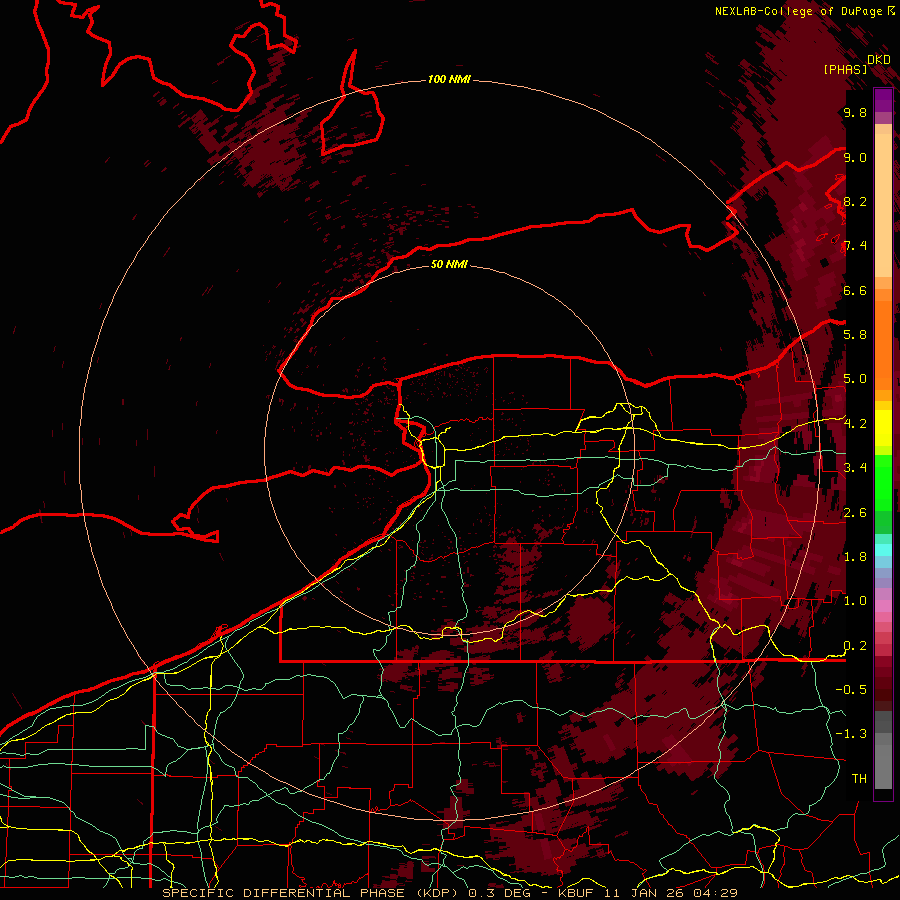Pick the bright green segment of color bar
Image resolution: width=900 pixels, height=900 pixels.
[883, 482]
